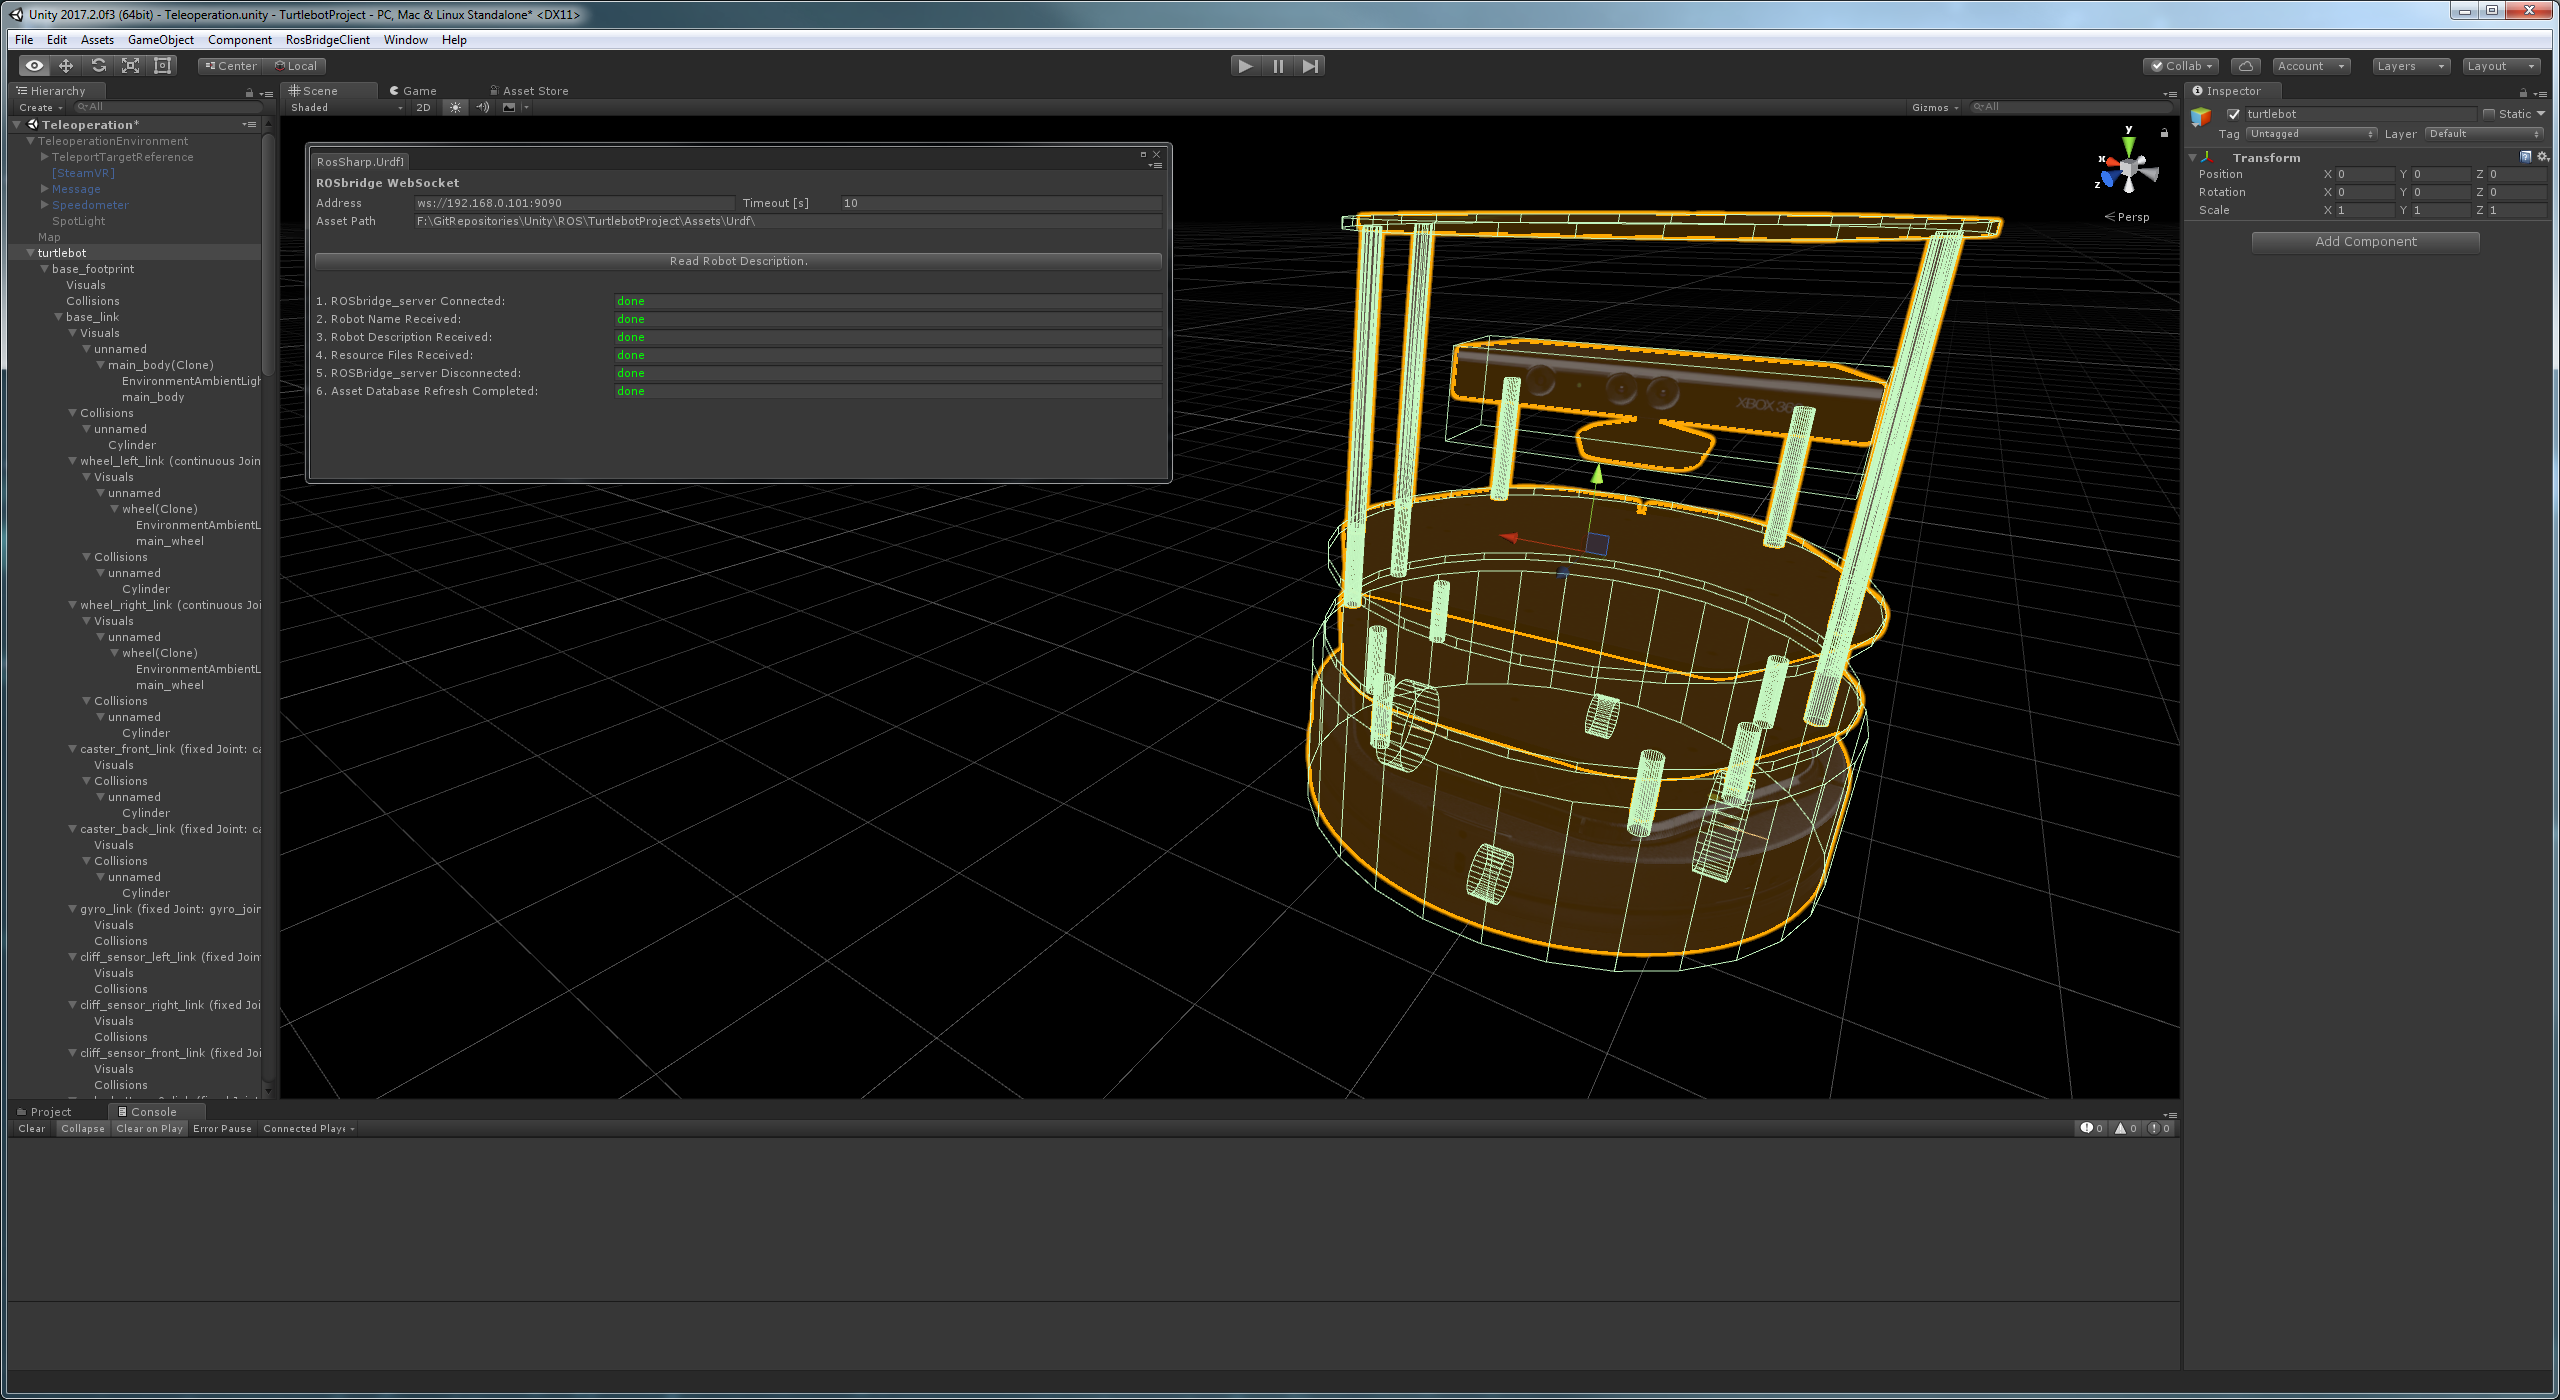Select the Rotate tool in toolbar

(98, 66)
